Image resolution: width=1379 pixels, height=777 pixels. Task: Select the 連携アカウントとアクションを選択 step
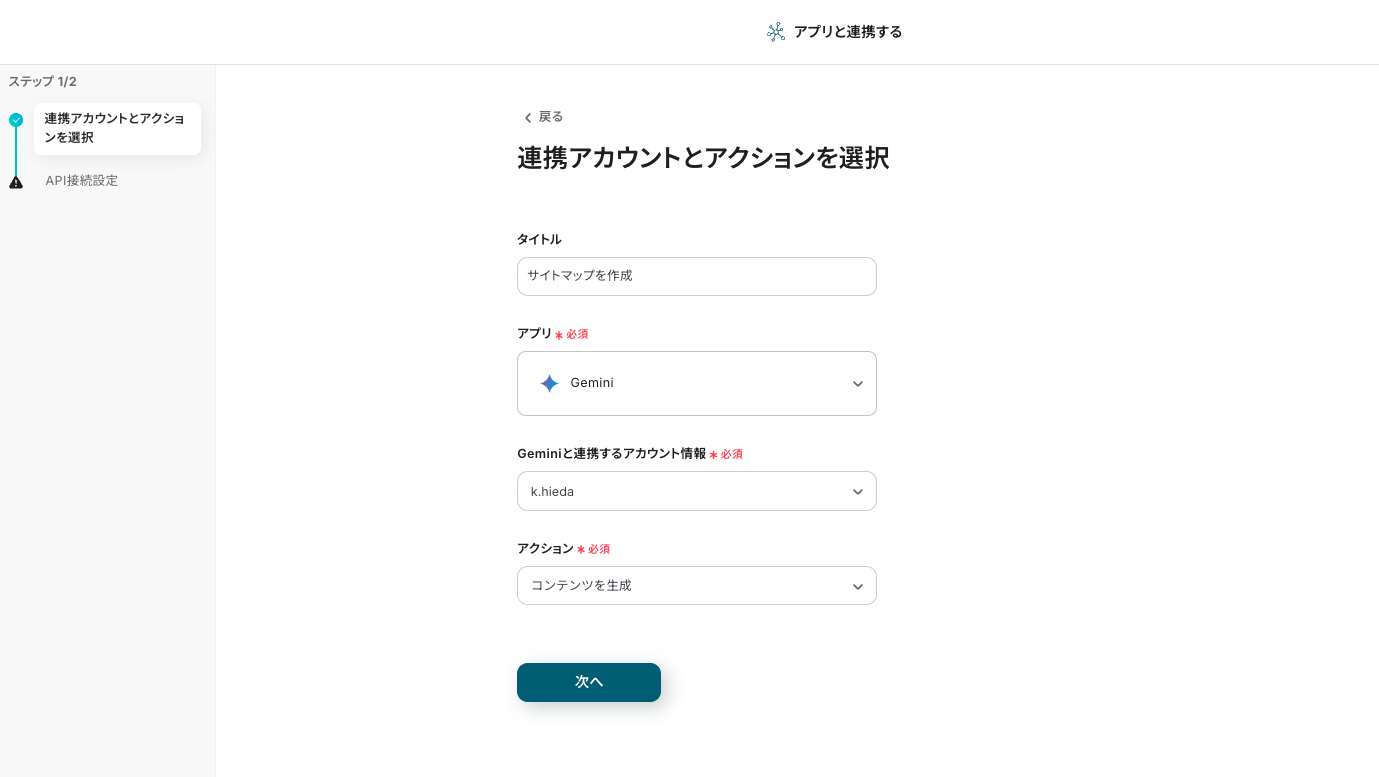pyautogui.click(x=116, y=128)
